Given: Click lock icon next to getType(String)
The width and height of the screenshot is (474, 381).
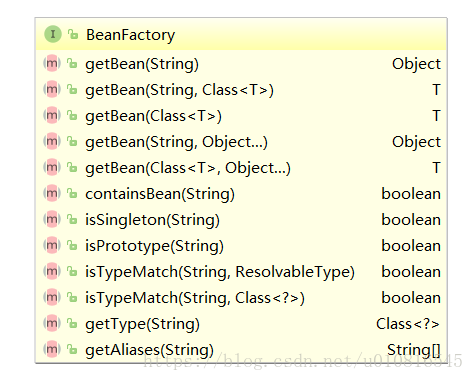Looking at the screenshot, I should (x=72, y=323).
